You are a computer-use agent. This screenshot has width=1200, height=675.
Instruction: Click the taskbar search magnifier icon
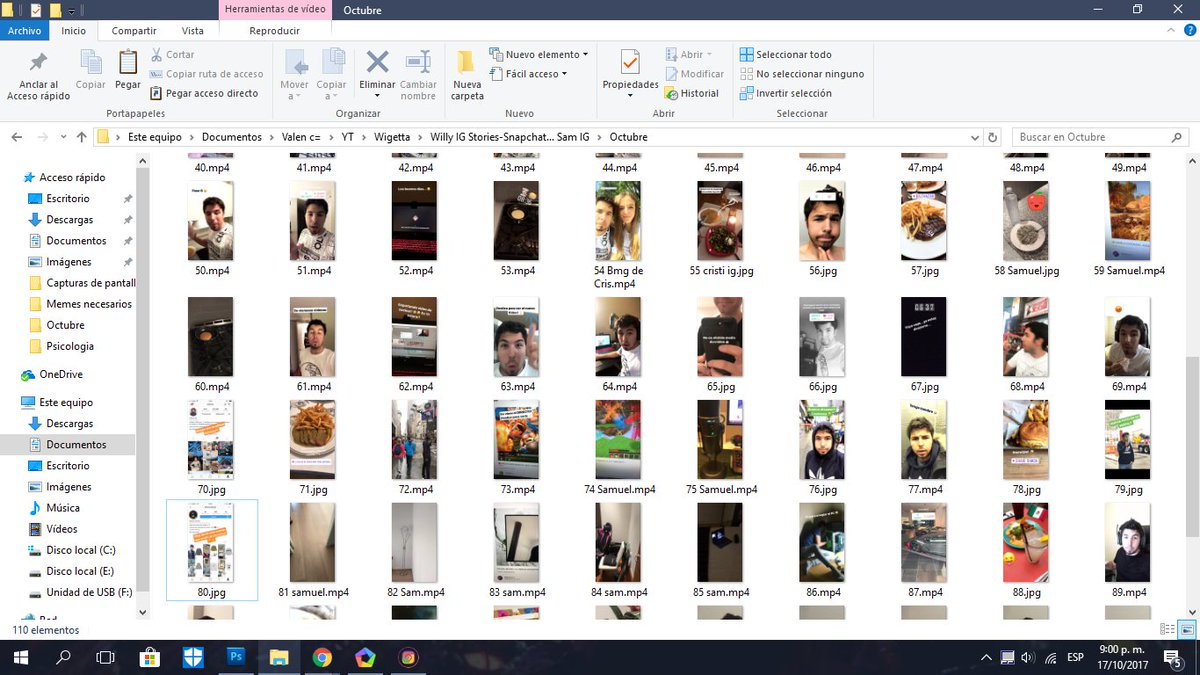point(63,657)
